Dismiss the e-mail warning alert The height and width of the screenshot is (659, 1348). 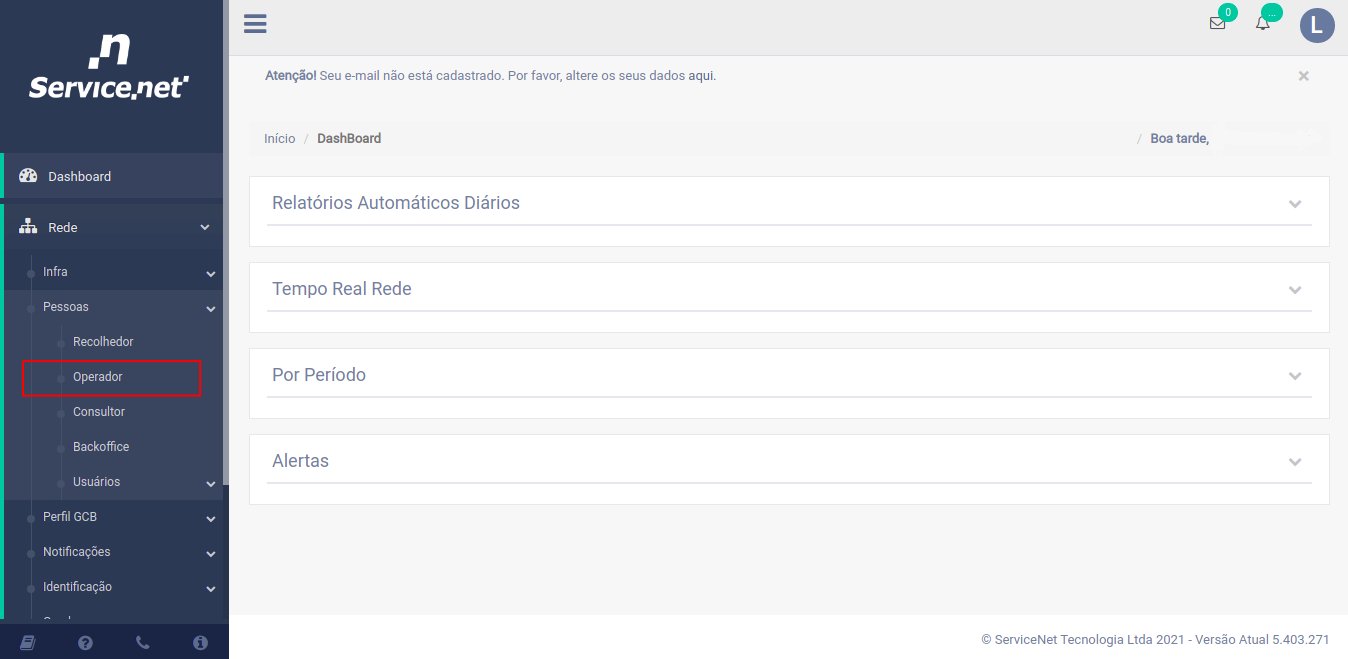pyautogui.click(x=1303, y=76)
